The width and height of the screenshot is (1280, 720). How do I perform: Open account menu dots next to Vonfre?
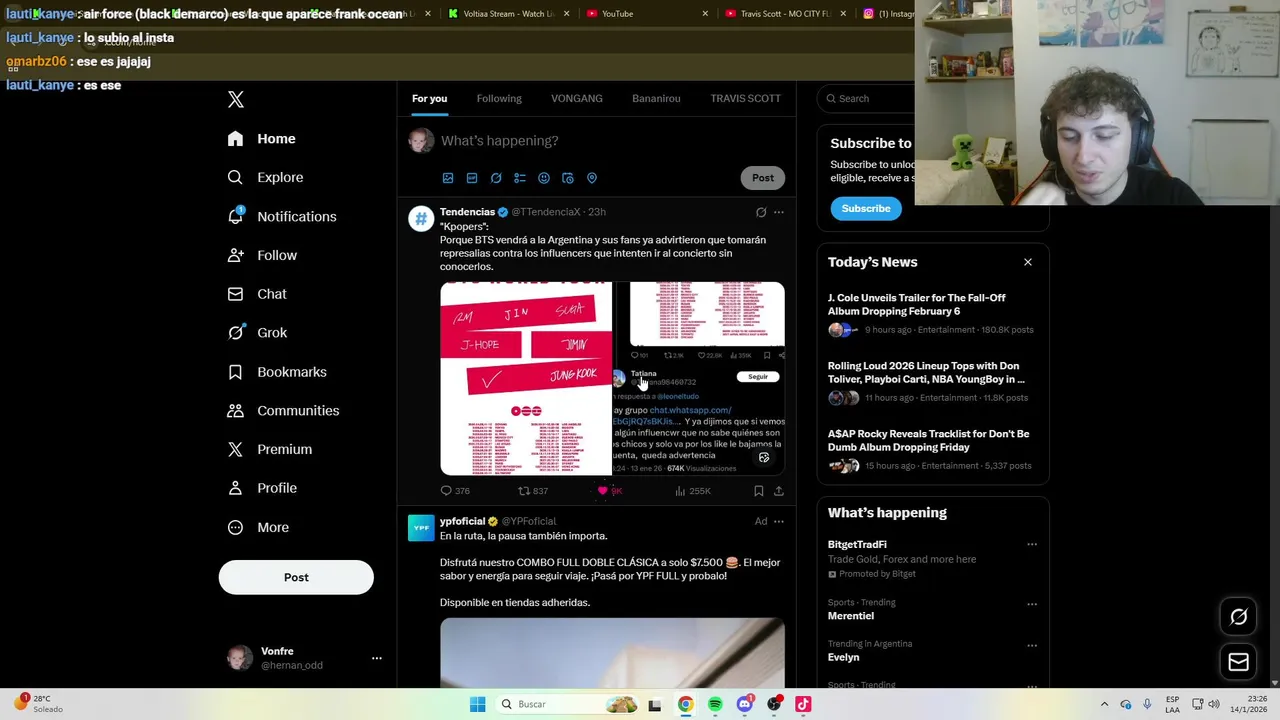[x=377, y=658]
